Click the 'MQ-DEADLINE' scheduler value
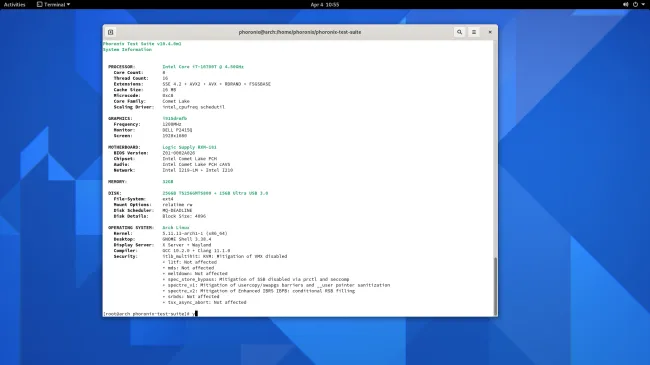The width and height of the screenshot is (650, 365). click(x=177, y=211)
